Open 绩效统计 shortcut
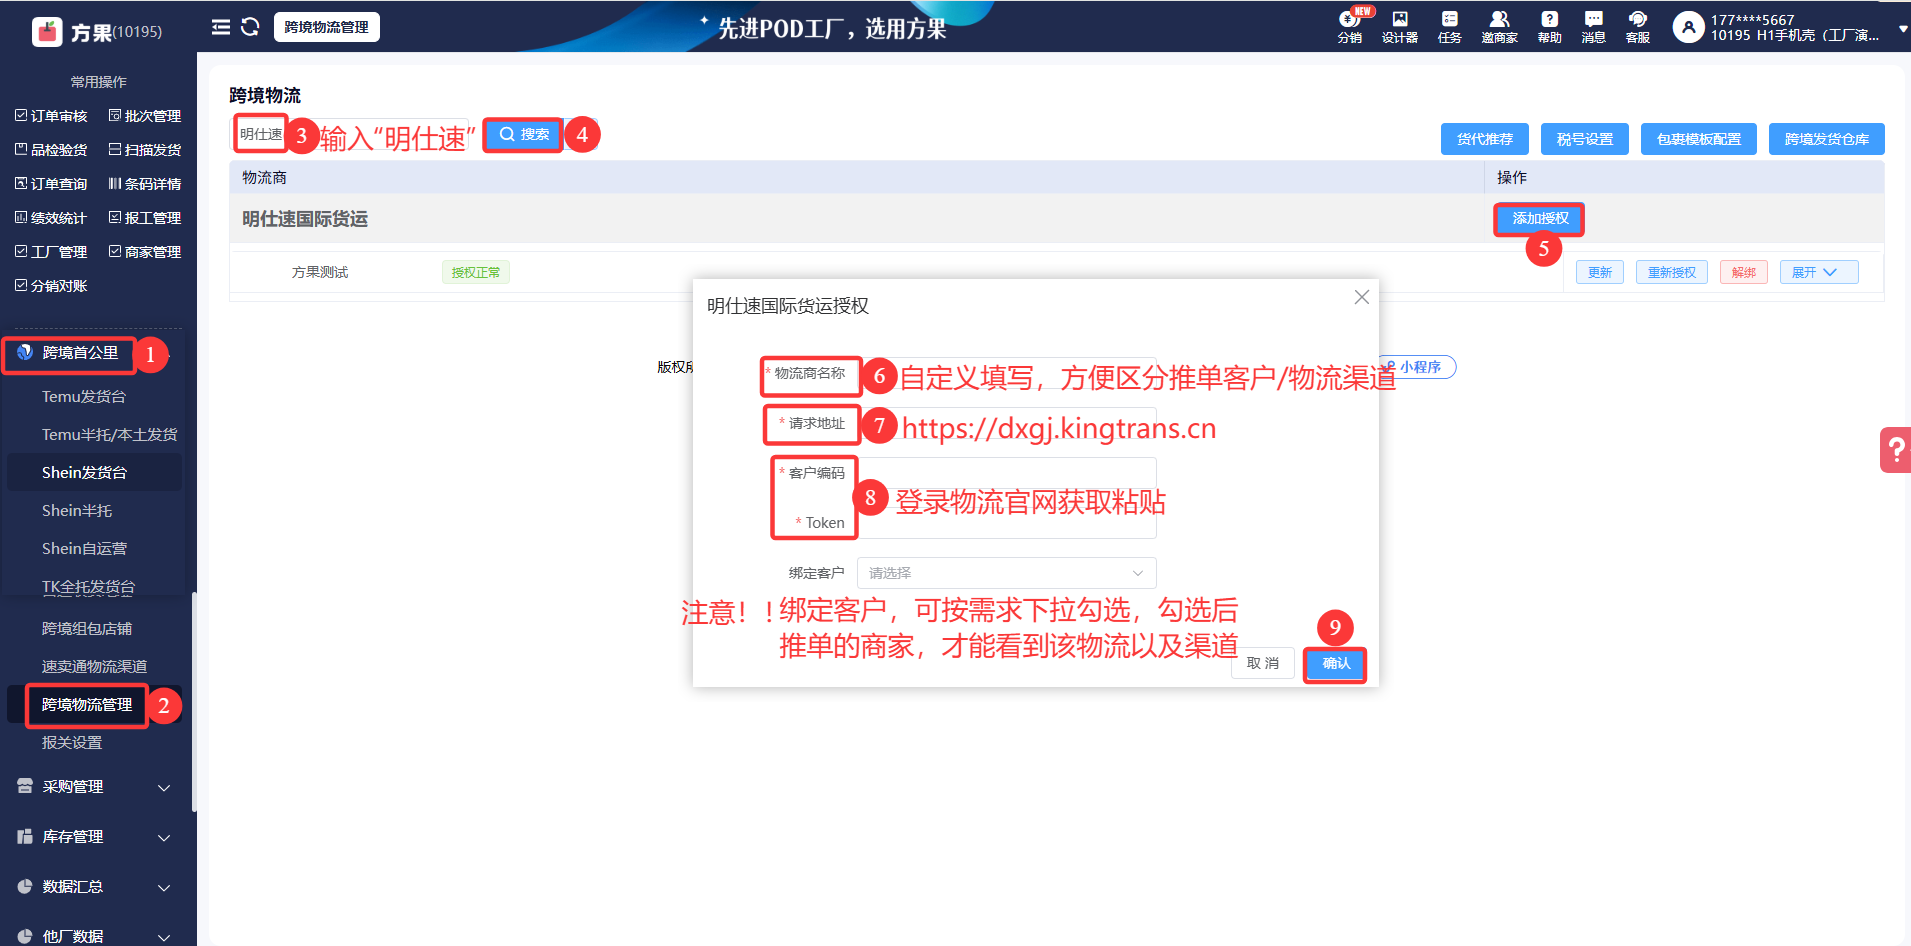This screenshot has width=1911, height=946. [x=51, y=218]
